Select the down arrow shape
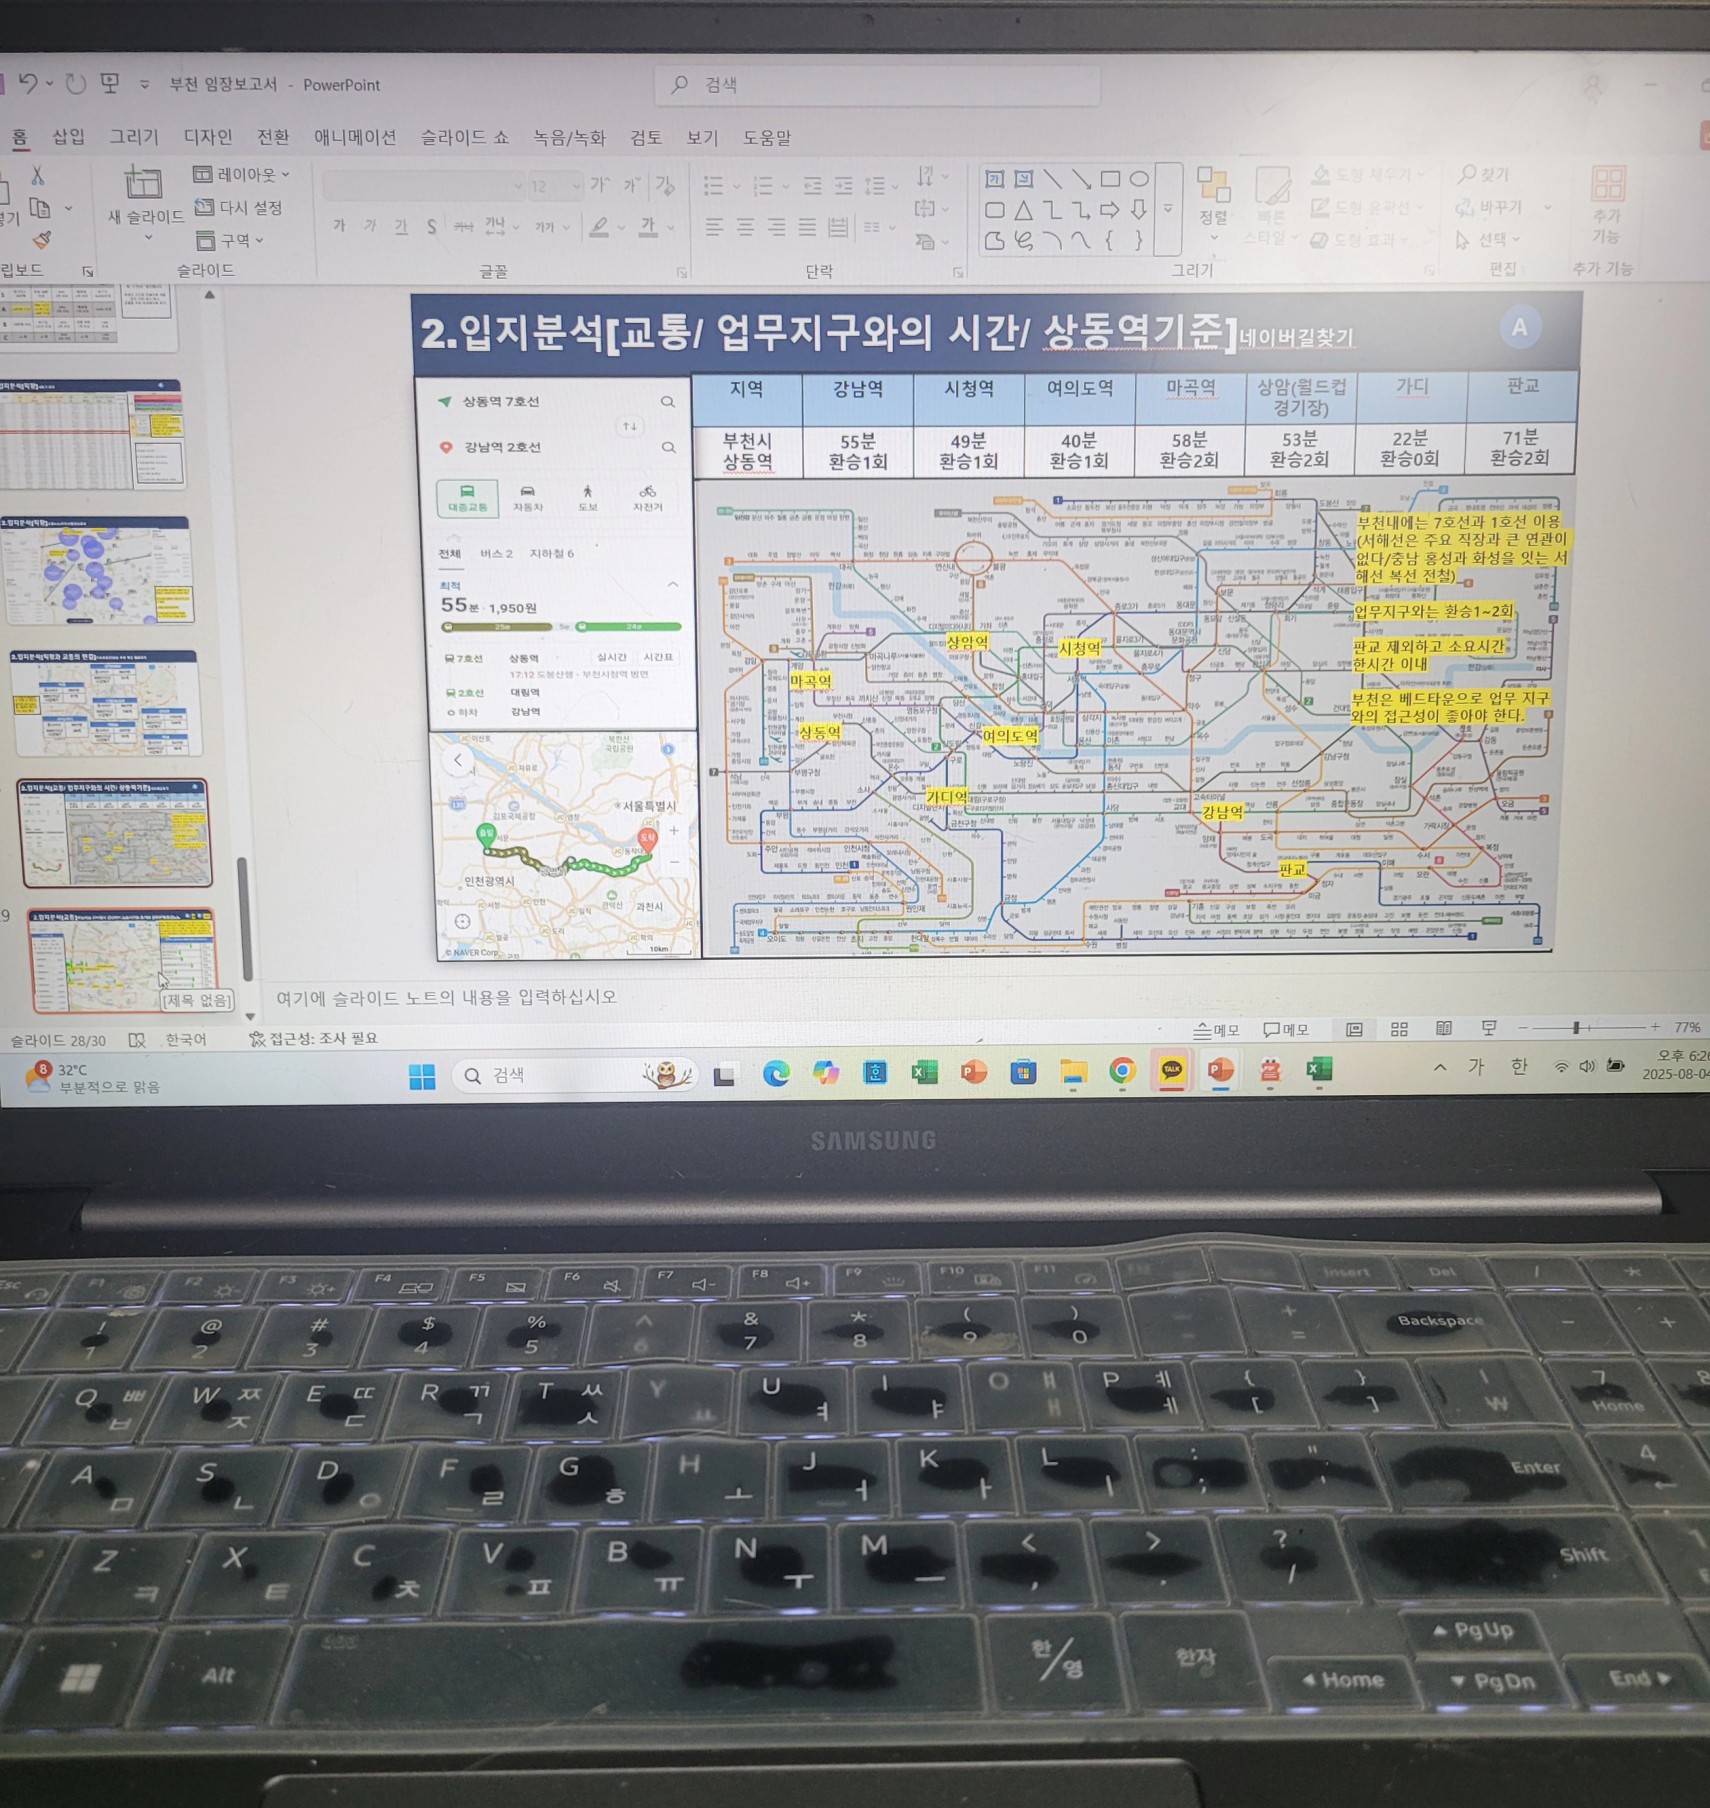Viewport: 1710px width, 1808px height. coord(1139,210)
